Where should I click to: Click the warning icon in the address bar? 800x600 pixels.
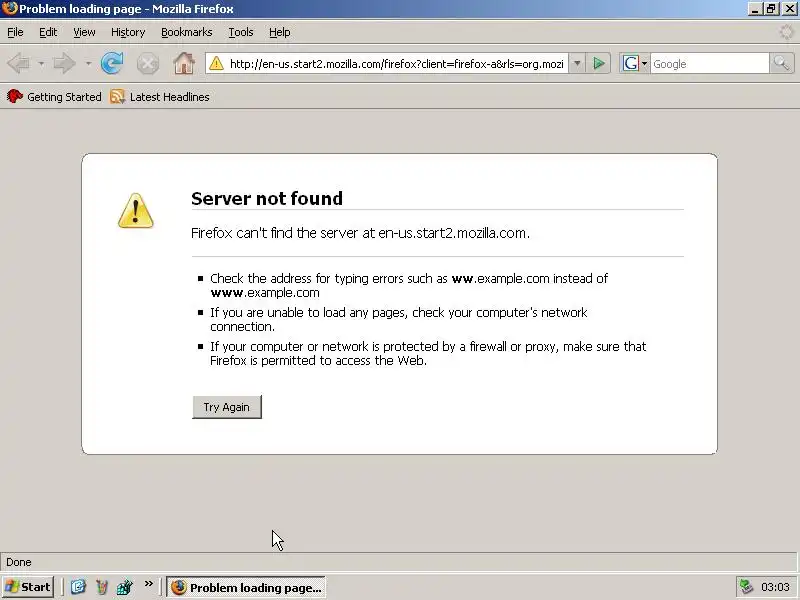[x=216, y=64]
